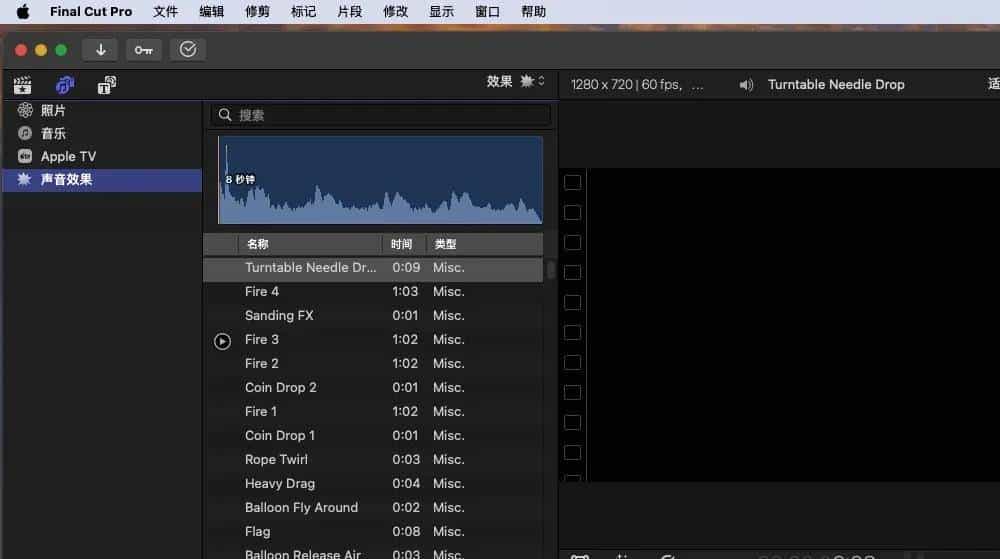Click the import media down-arrow button
Image resolution: width=1000 pixels, height=559 pixels.
(100, 50)
